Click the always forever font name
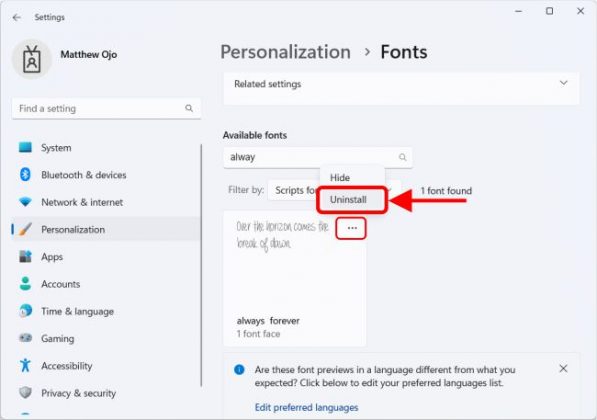The height and width of the screenshot is (420, 597). [x=268, y=321]
